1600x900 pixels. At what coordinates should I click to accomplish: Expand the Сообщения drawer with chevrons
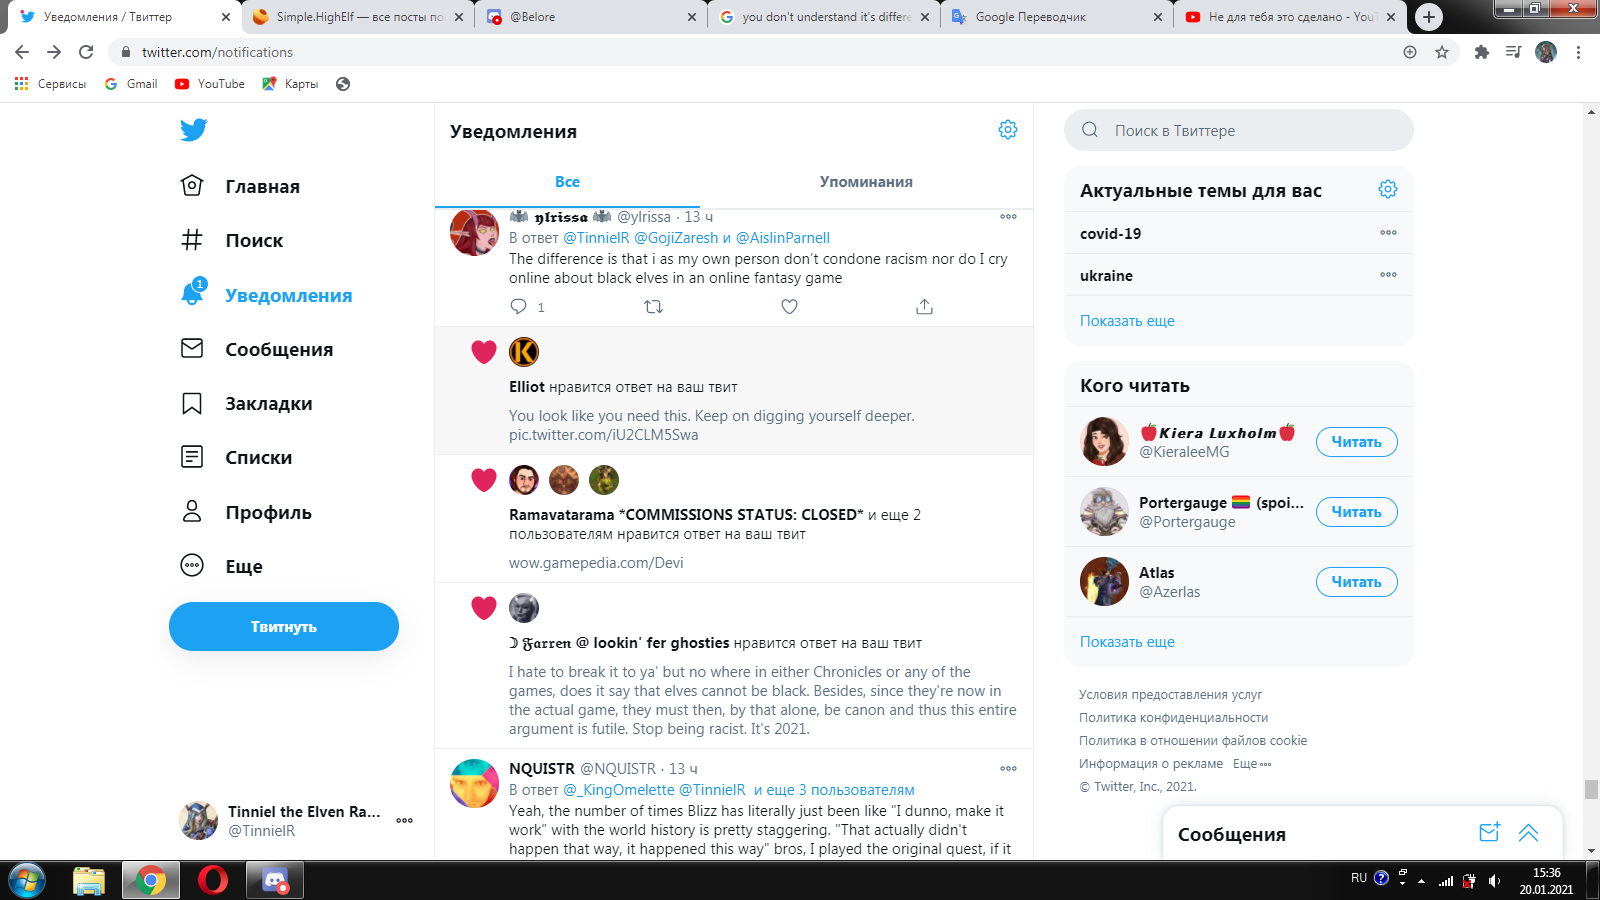pos(1528,832)
